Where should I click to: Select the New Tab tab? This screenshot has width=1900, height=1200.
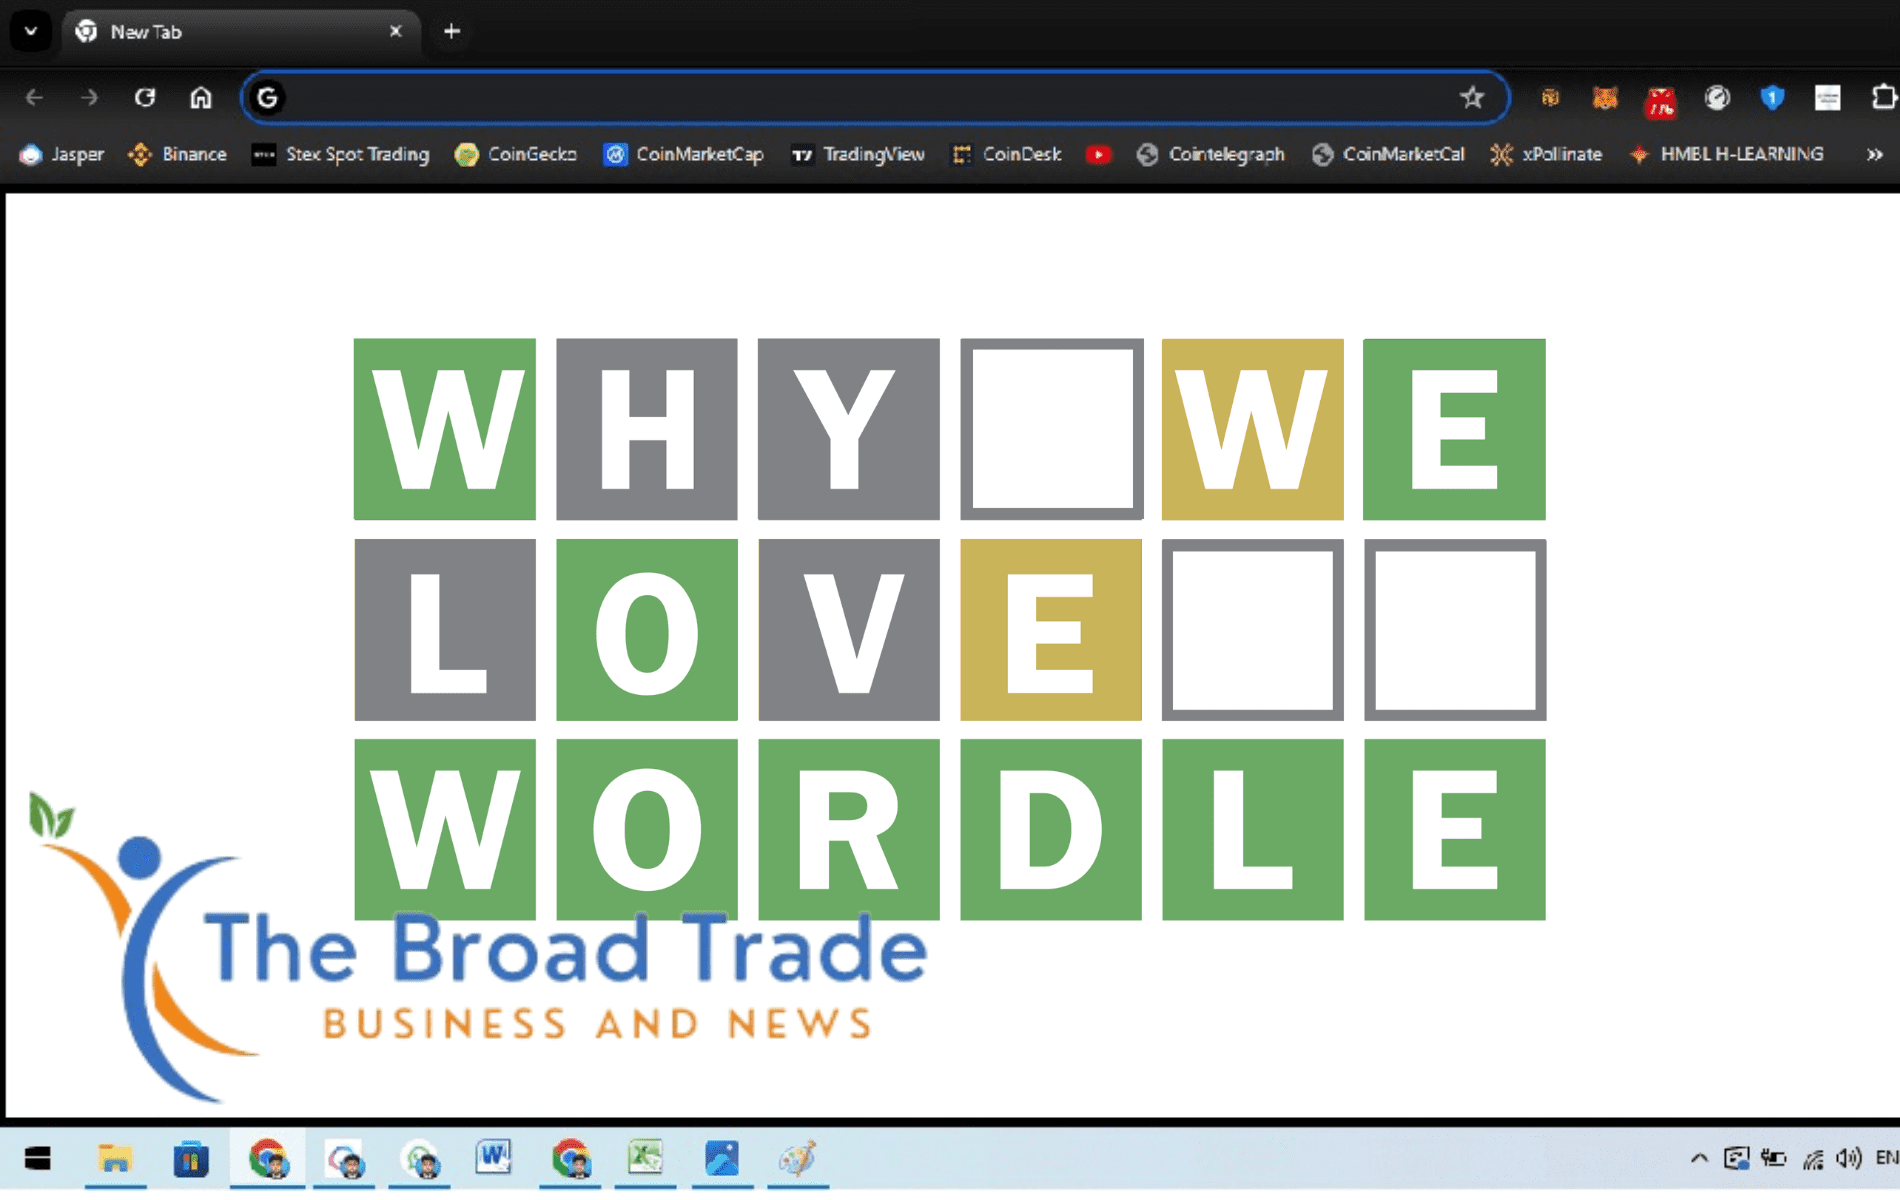coord(240,31)
